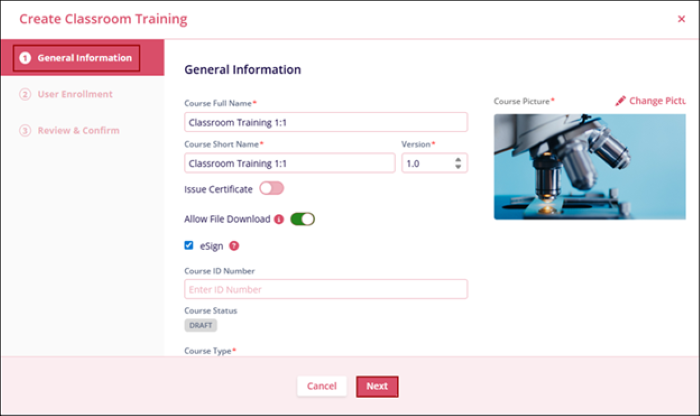700x416 pixels.
Task: Click the pencil icon beside Change Picture
Action: (620, 101)
